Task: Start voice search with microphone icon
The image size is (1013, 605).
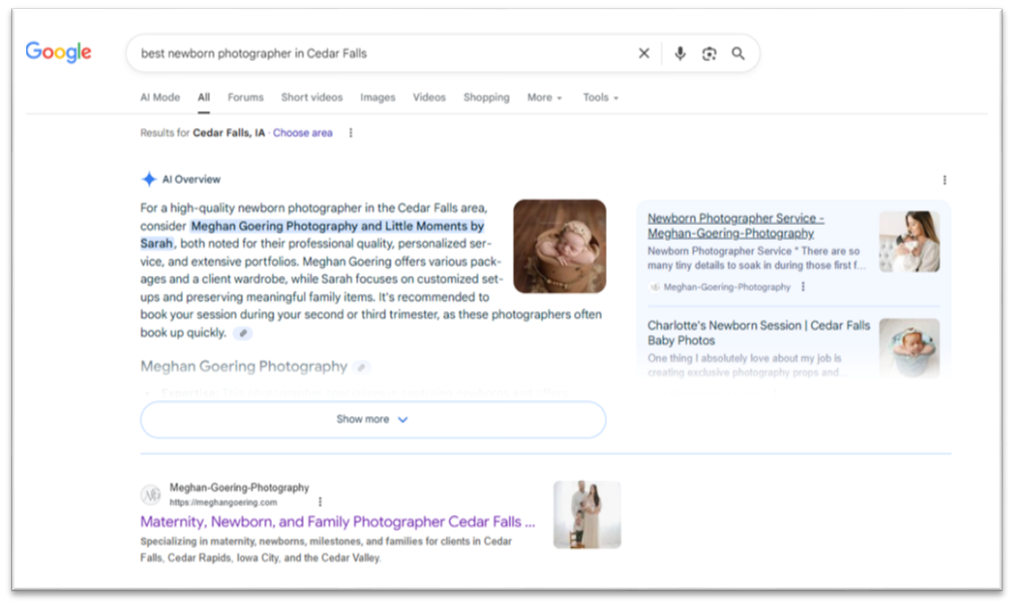Action: pyautogui.click(x=680, y=54)
